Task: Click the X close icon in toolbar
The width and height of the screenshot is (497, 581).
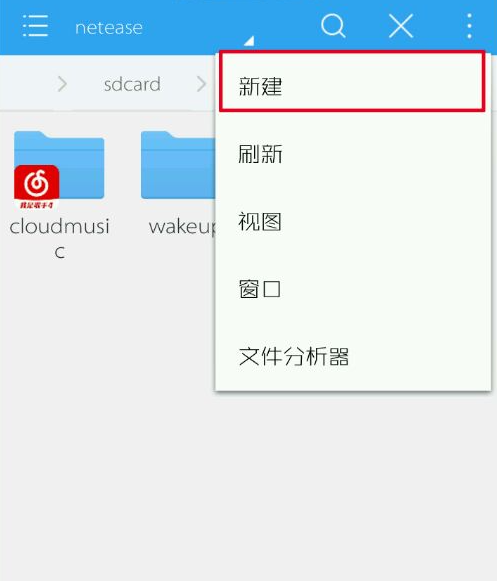Action: [x=401, y=26]
